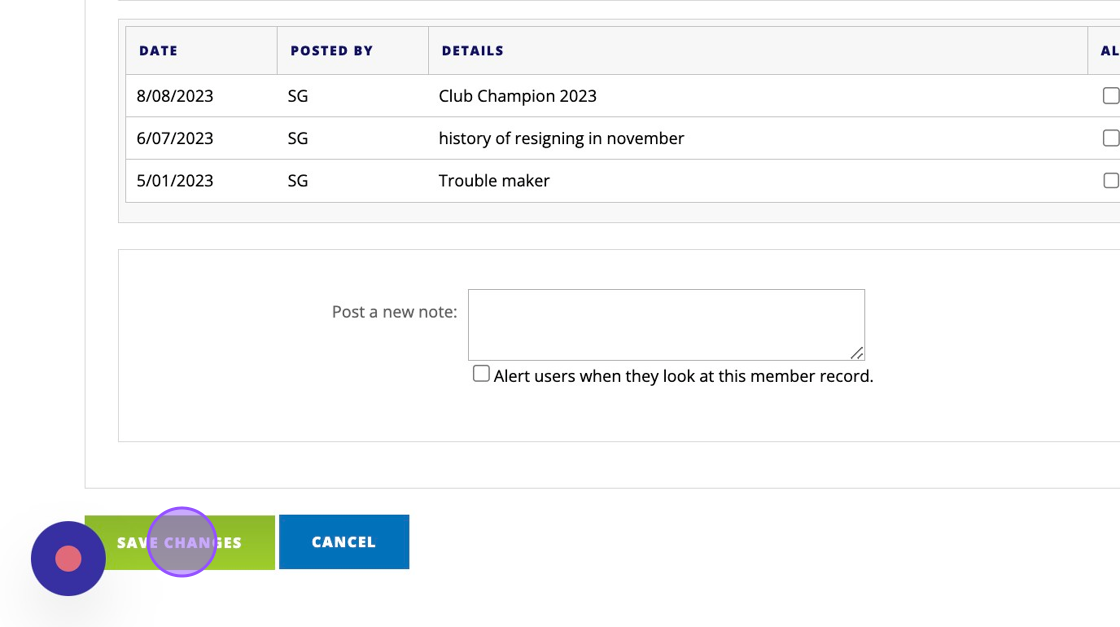The image size is (1120, 627).
Task: Click the 5/01/2023 date cell
Action: [x=175, y=181]
